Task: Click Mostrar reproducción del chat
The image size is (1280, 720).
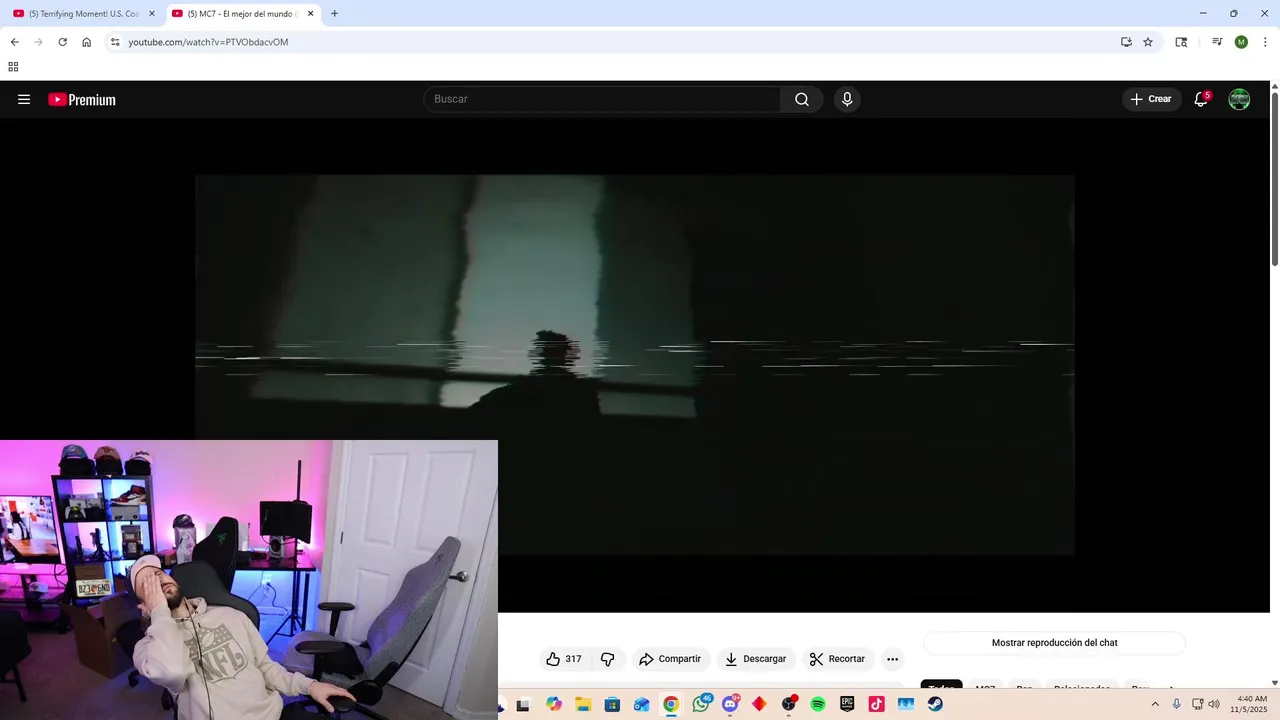Action: [x=1054, y=643]
